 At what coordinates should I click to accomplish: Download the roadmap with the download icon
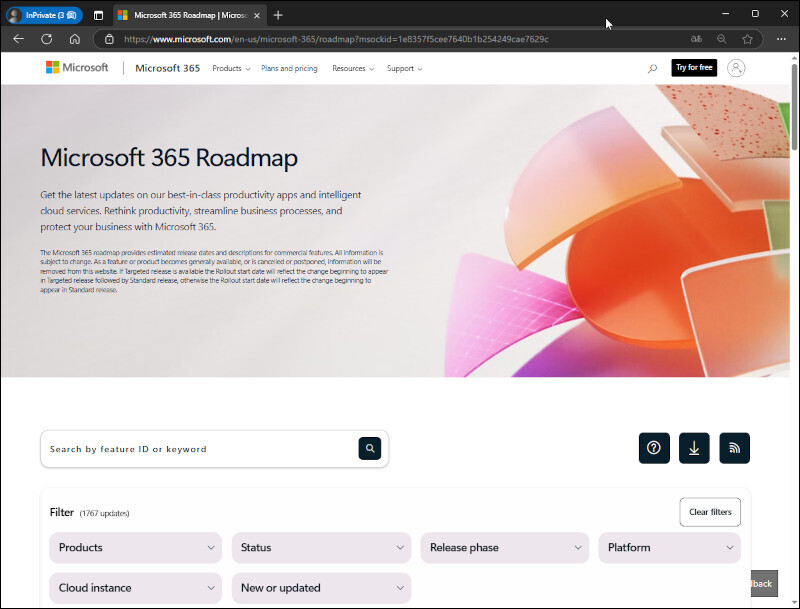(x=694, y=448)
